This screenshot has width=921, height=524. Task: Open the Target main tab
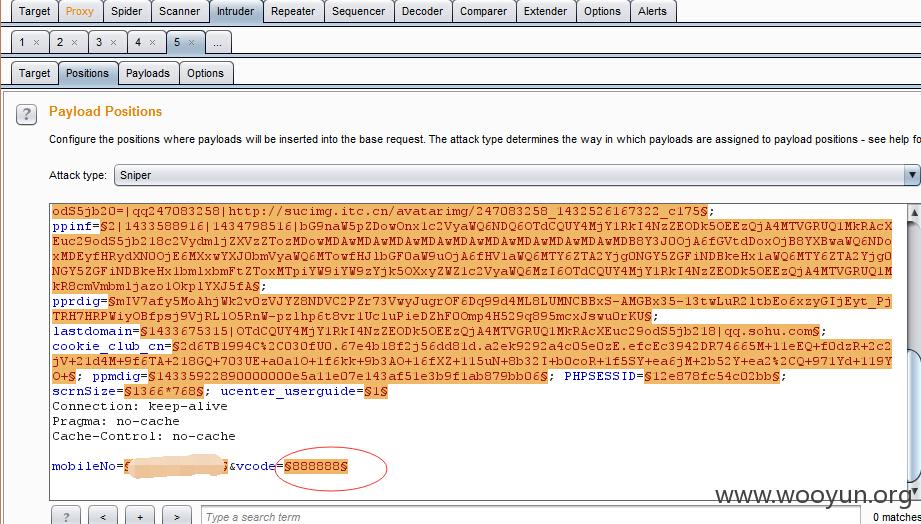pyautogui.click(x=34, y=11)
